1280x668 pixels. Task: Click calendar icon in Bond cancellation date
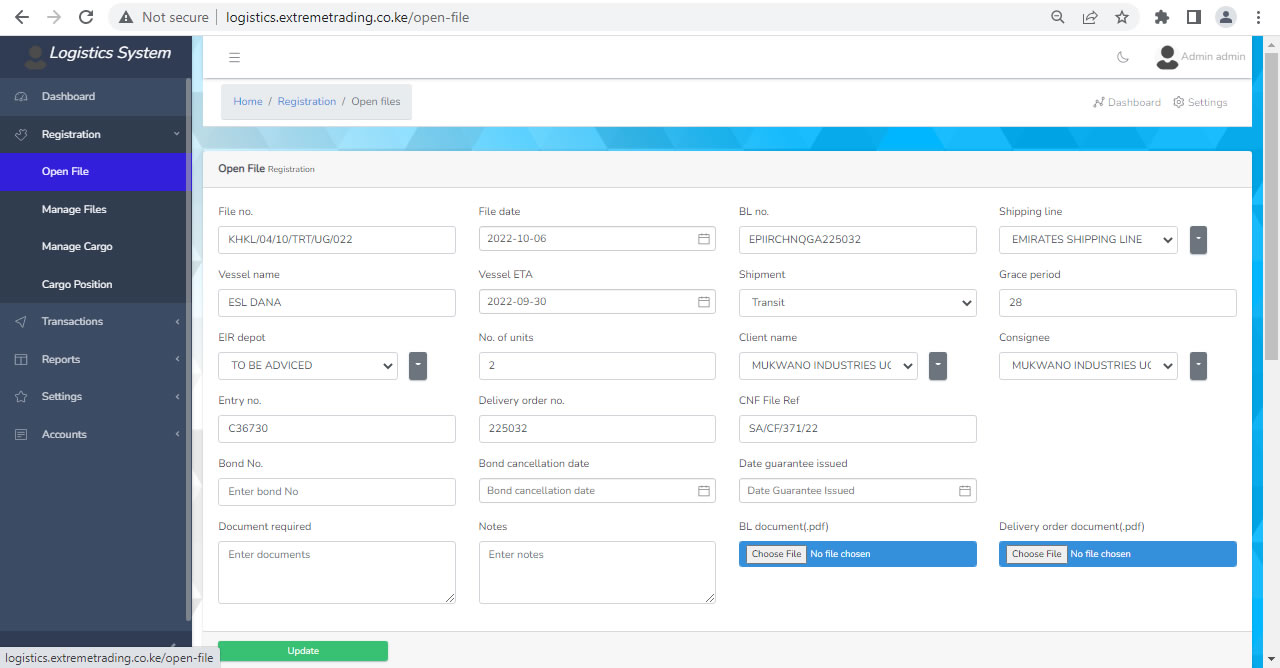[x=704, y=491]
